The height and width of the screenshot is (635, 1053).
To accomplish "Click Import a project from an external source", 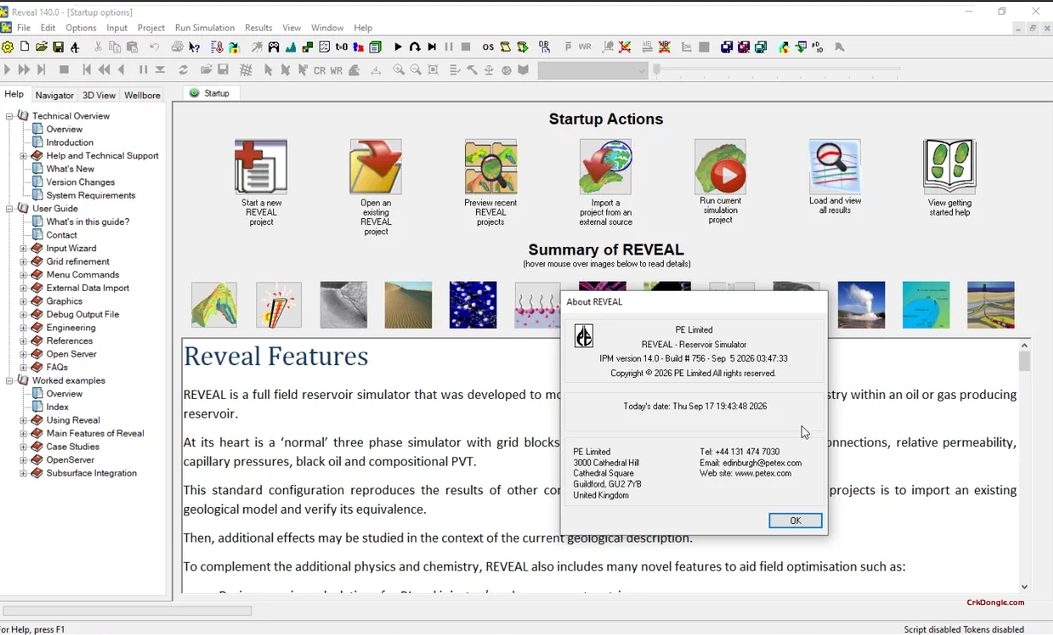I will click(x=606, y=166).
